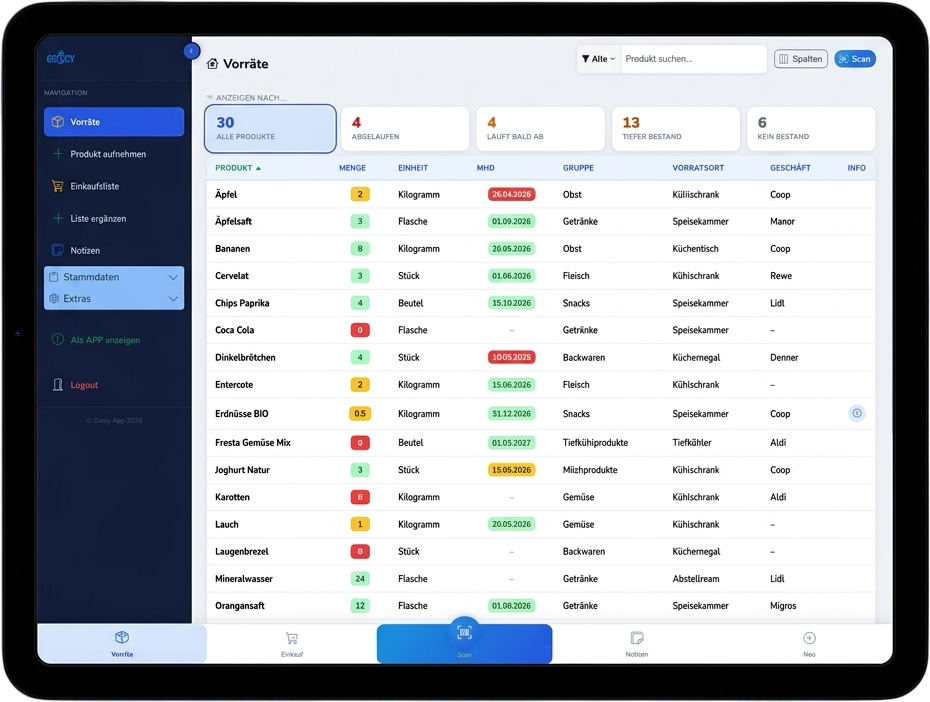Viewport: 930px width, 702px height.
Task: Select the Entercote product row
Action: [x=540, y=385]
